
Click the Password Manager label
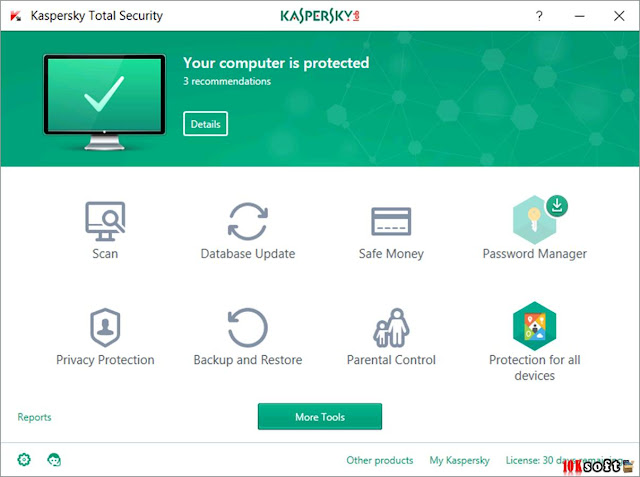point(535,254)
